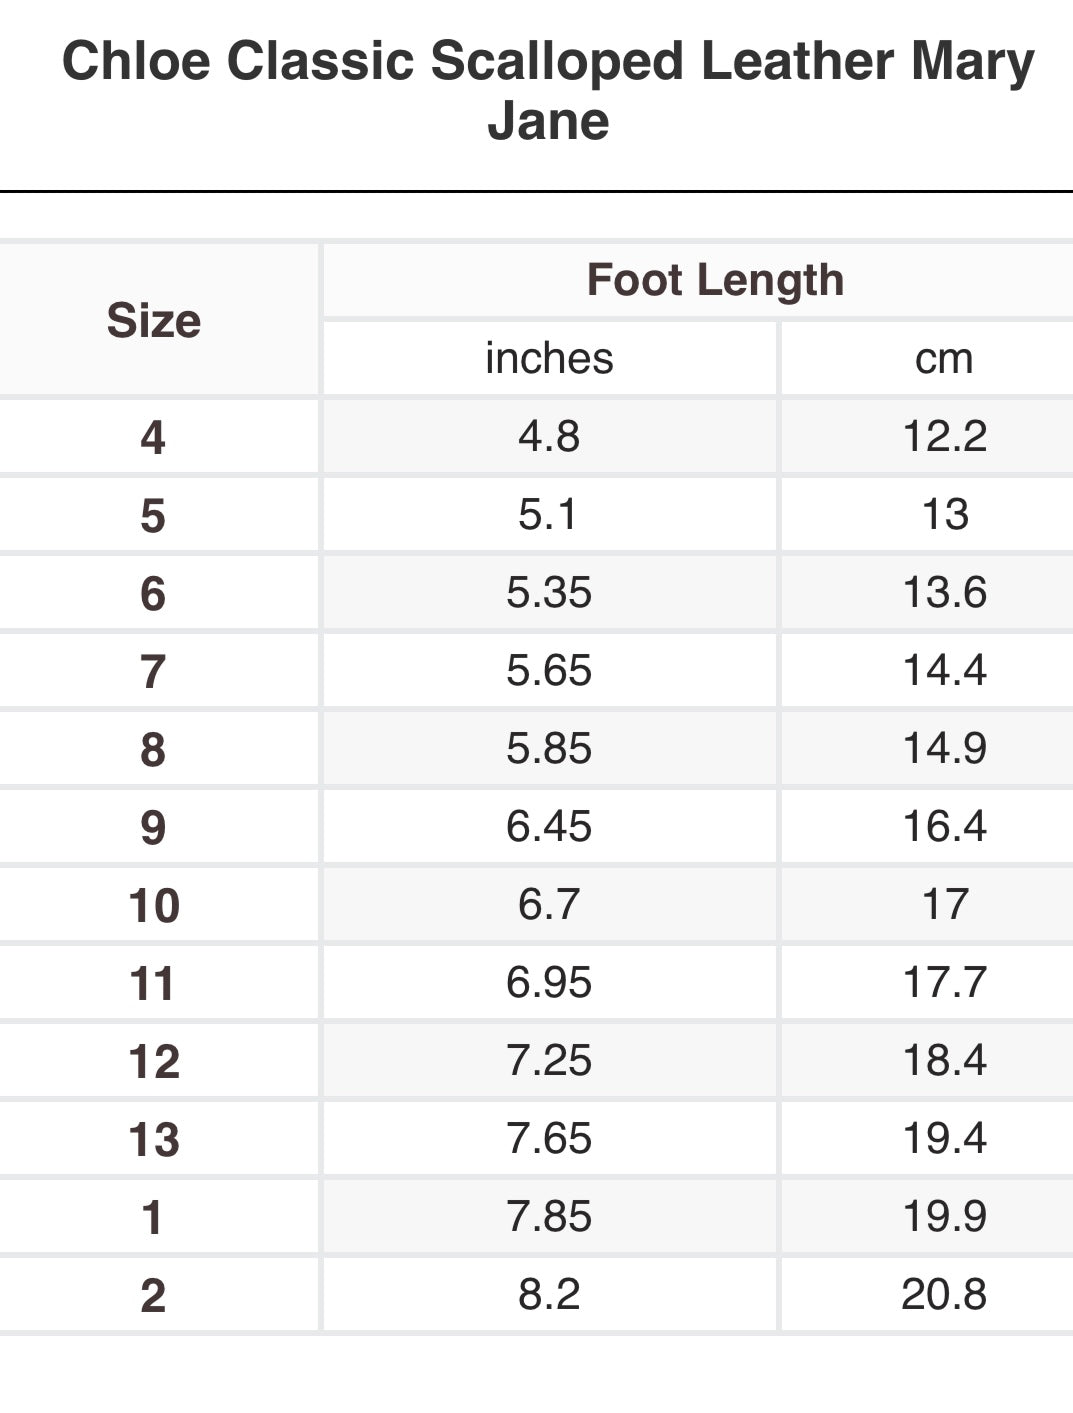
Task: Select size 10 in the Size column
Action: [x=154, y=905]
